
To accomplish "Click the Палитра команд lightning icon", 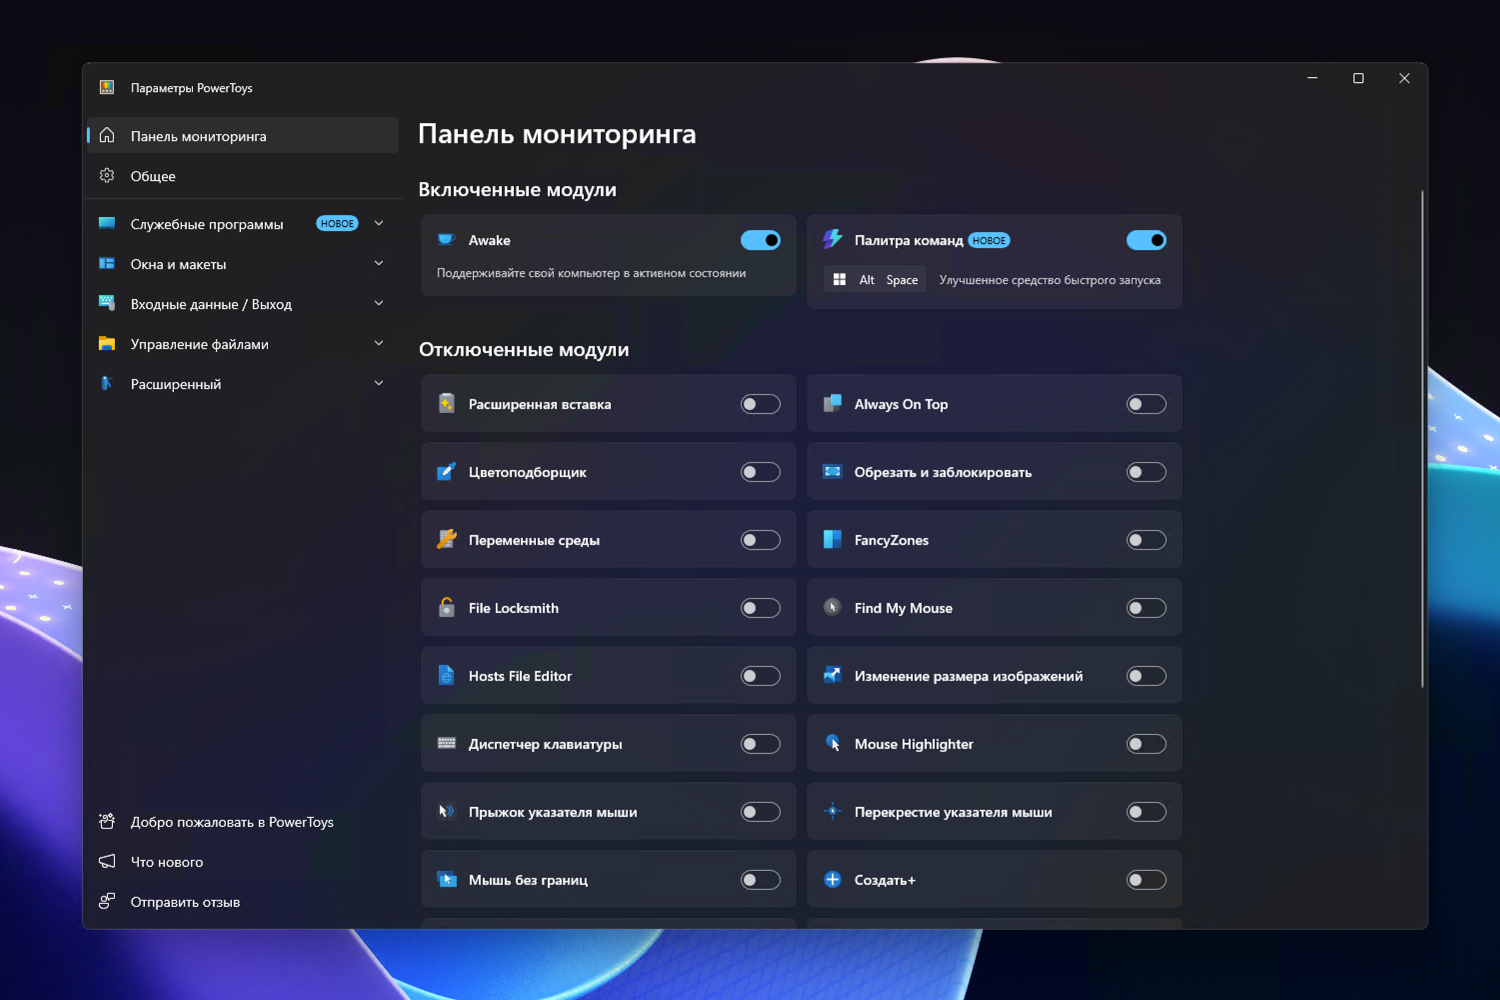I will click(x=832, y=239).
